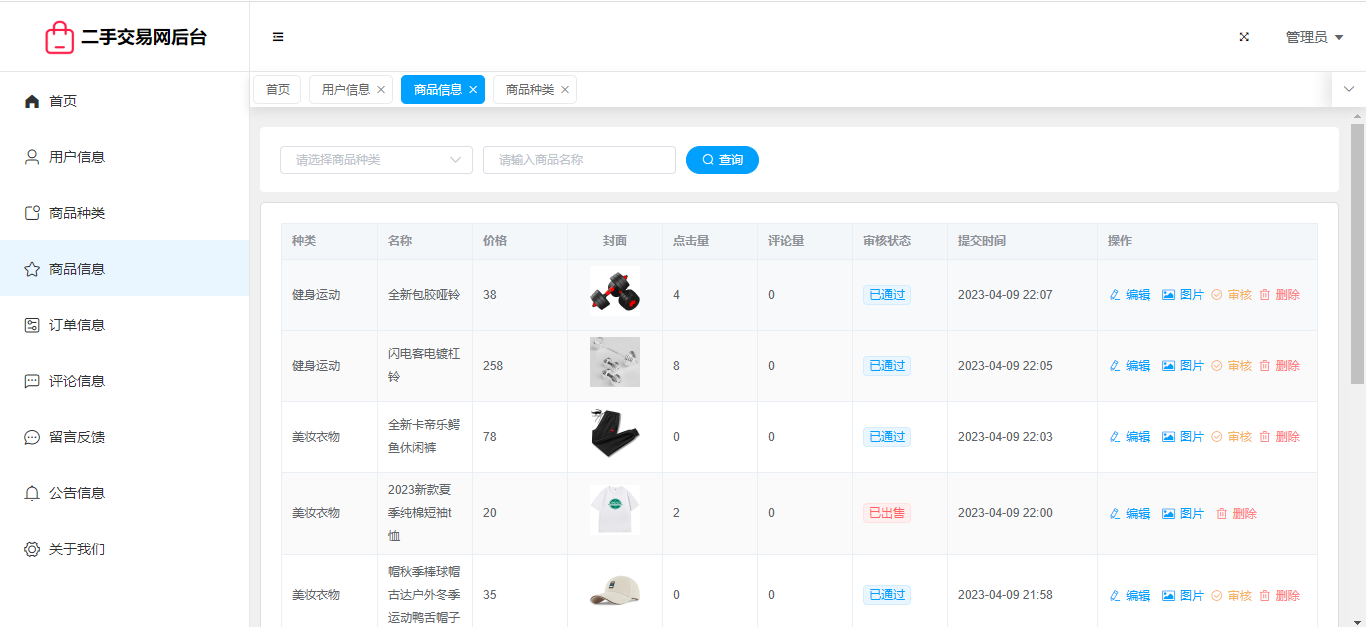Focus the 请输入商品名称 input field

point(579,160)
